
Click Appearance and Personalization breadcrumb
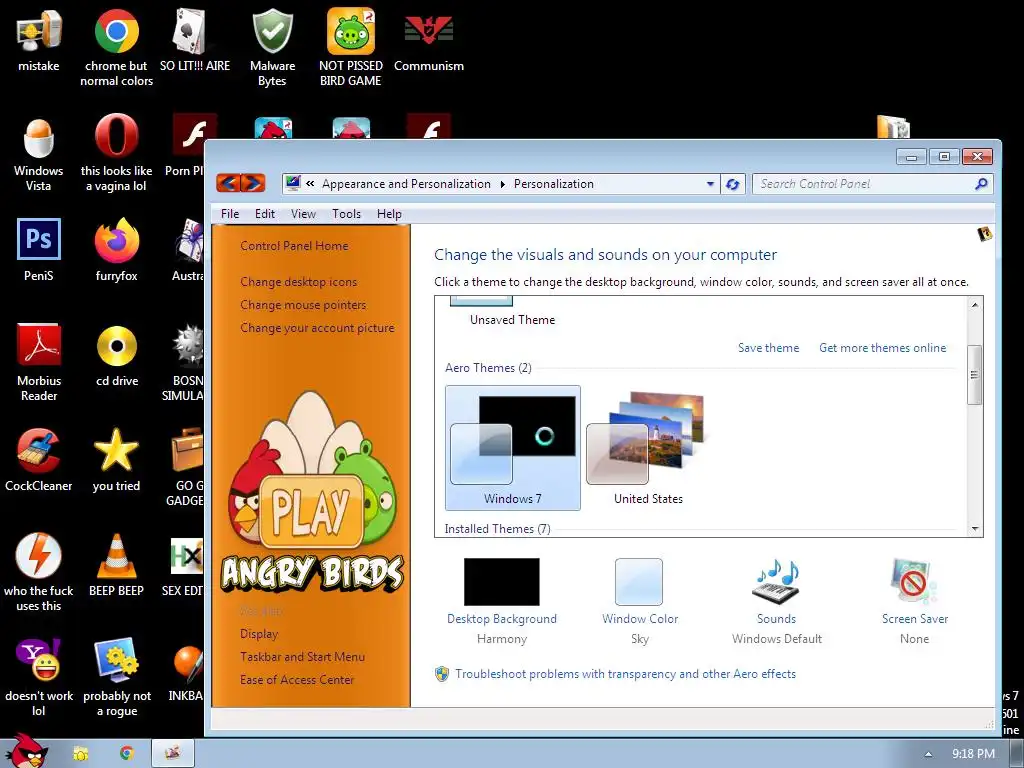[406, 184]
